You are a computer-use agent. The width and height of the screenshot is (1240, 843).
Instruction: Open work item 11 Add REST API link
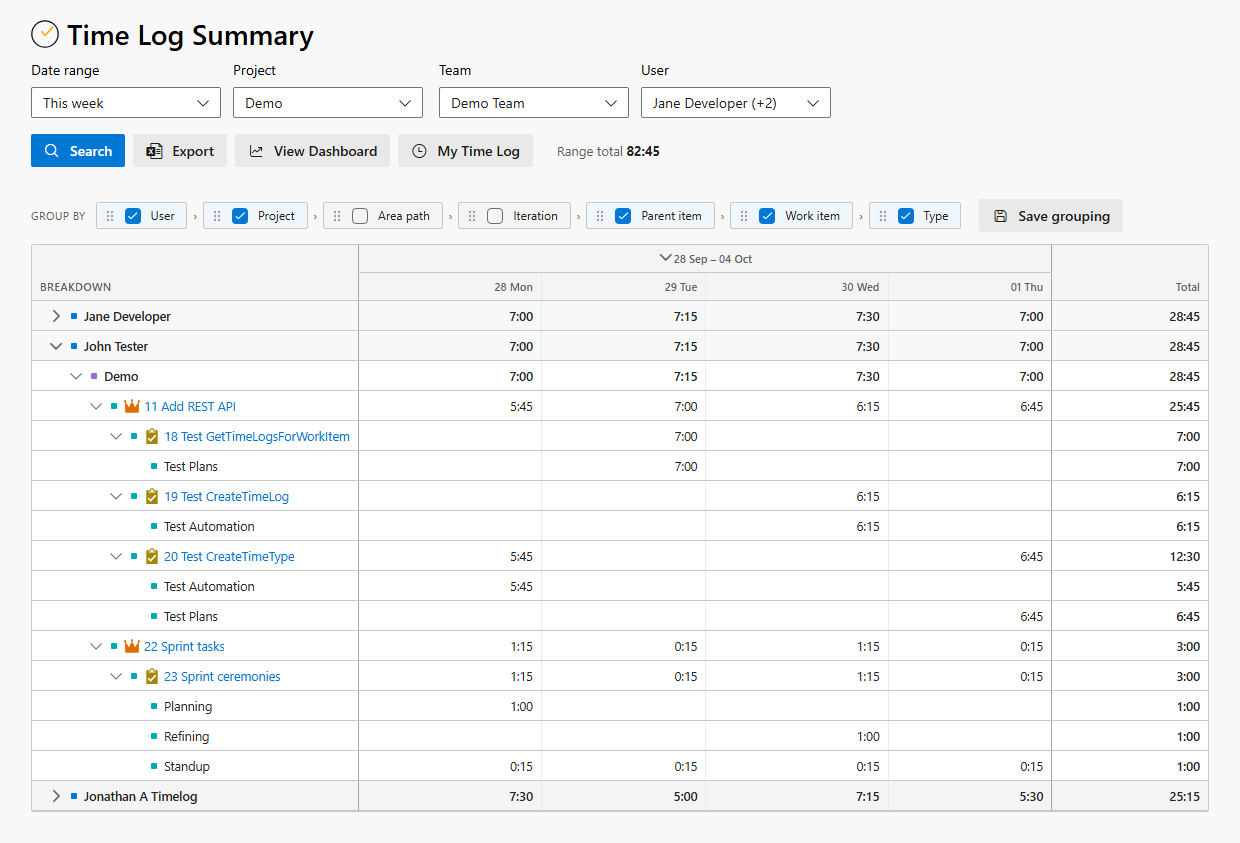click(190, 406)
